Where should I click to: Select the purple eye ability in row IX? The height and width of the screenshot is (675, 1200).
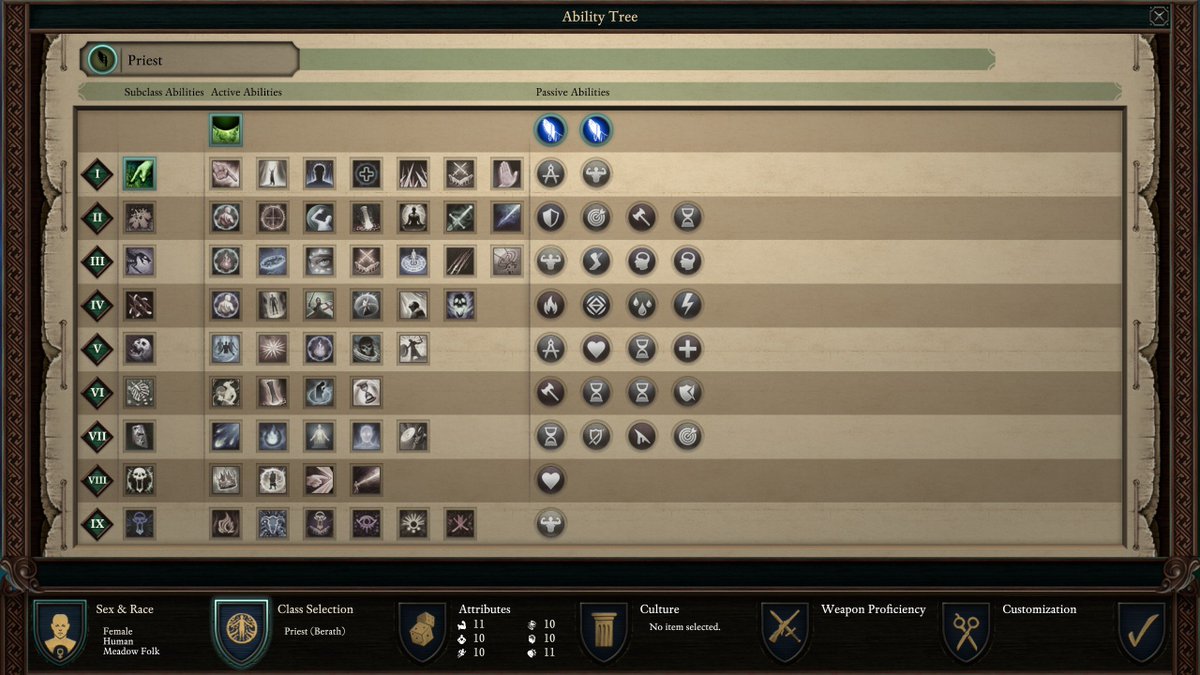coord(366,523)
